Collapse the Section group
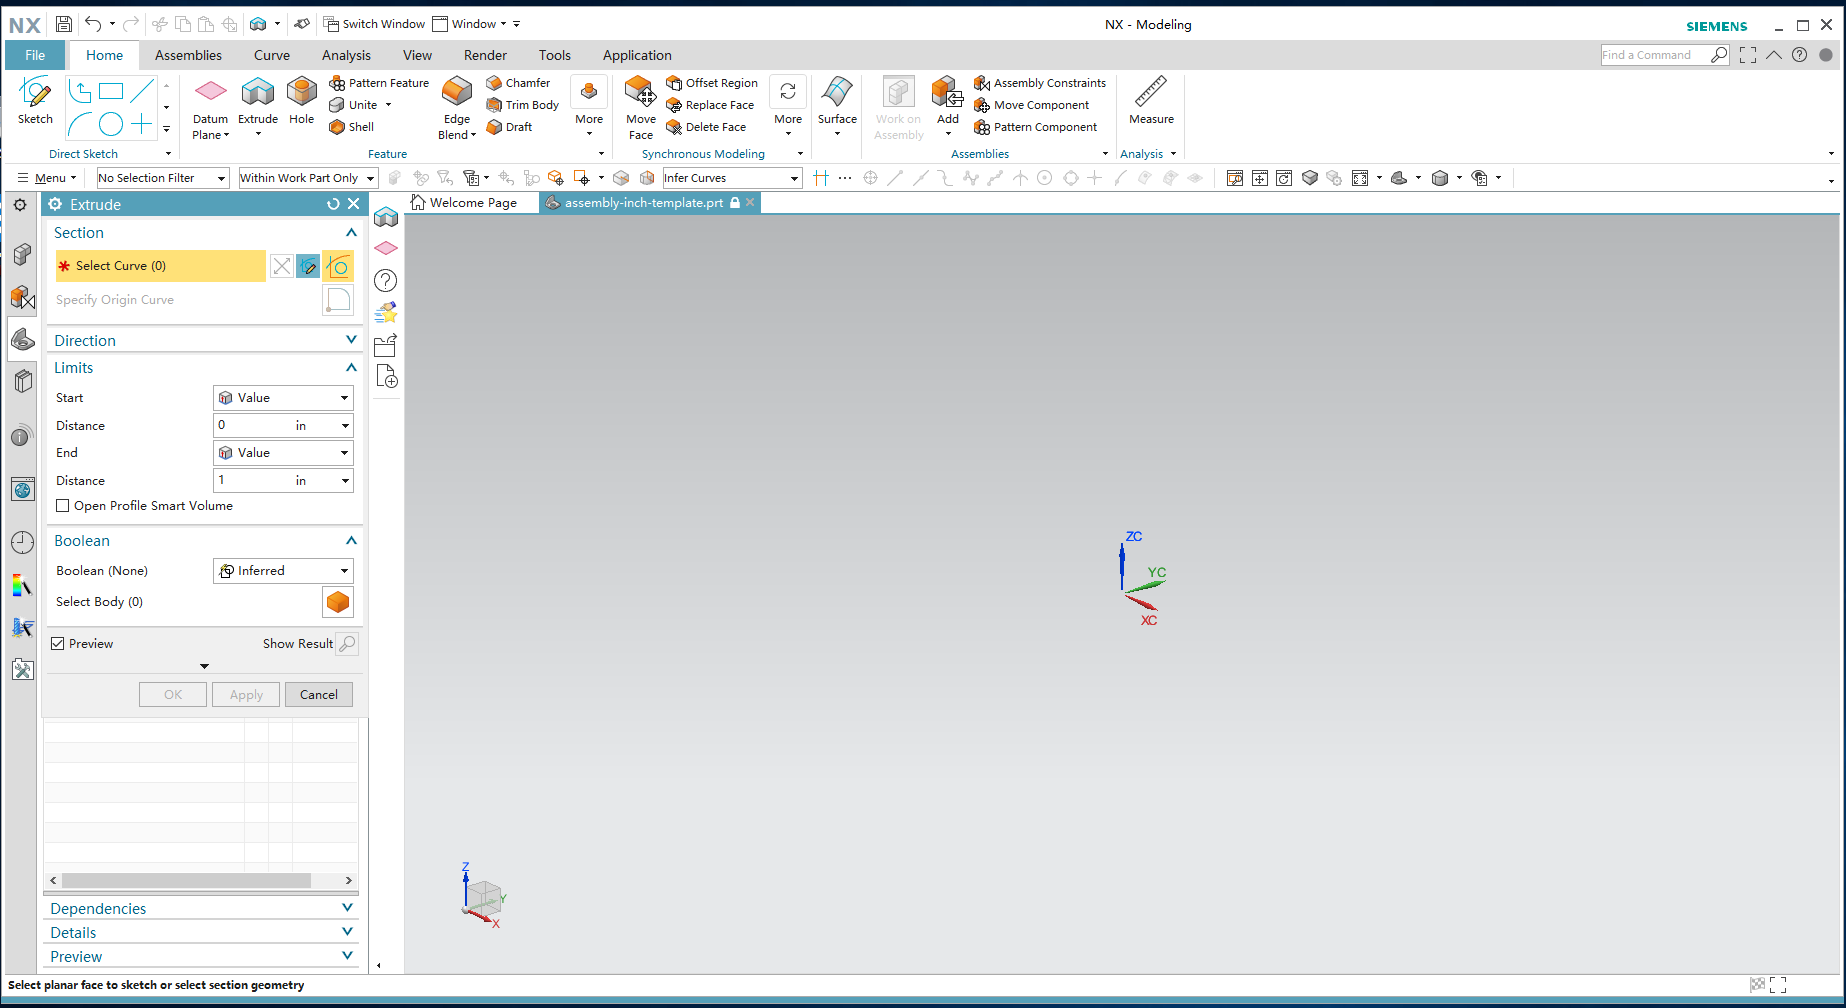 click(351, 233)
